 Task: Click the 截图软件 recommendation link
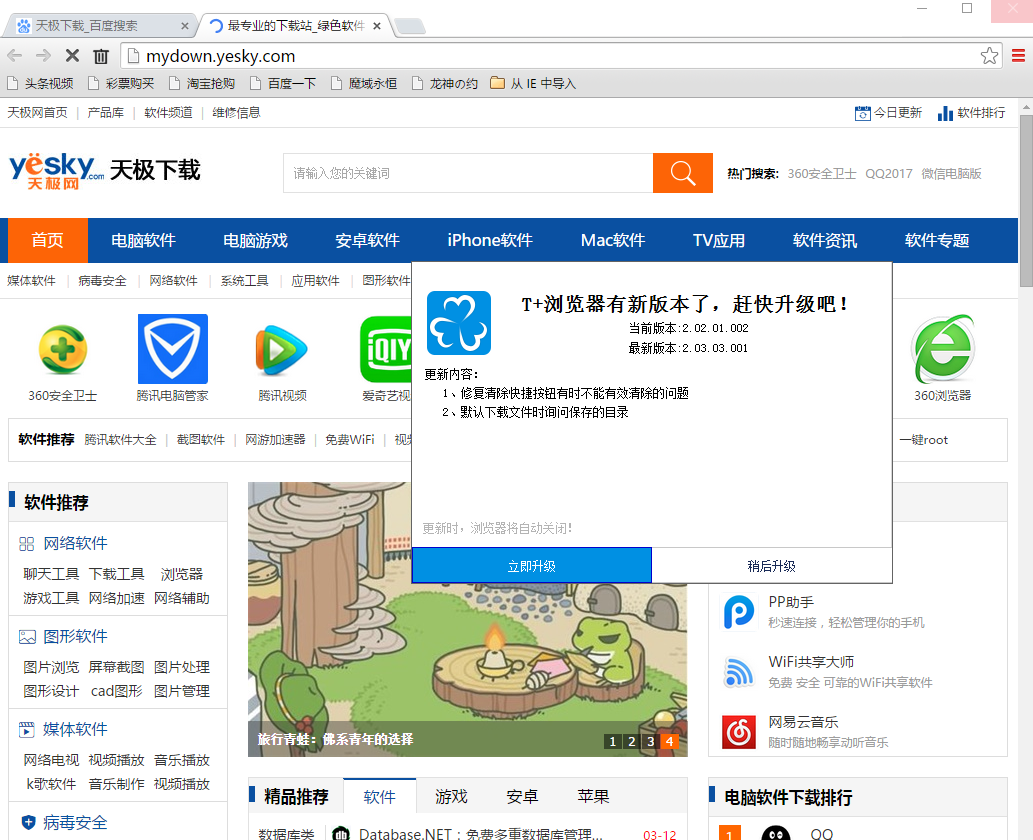coord(200,439)
